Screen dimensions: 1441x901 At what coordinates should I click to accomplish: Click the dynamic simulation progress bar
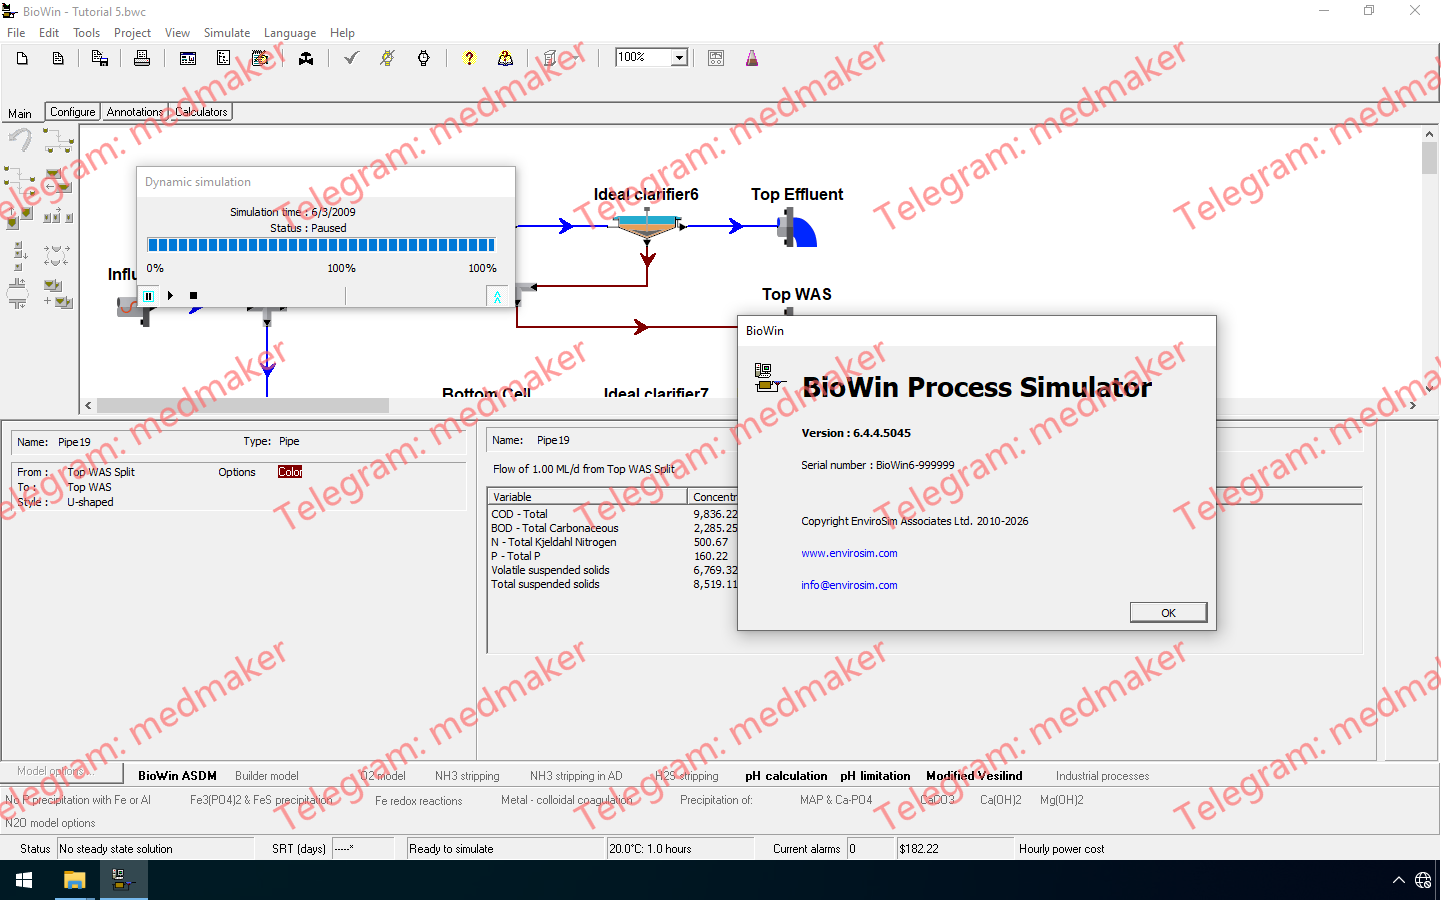[x=321, y=245]
